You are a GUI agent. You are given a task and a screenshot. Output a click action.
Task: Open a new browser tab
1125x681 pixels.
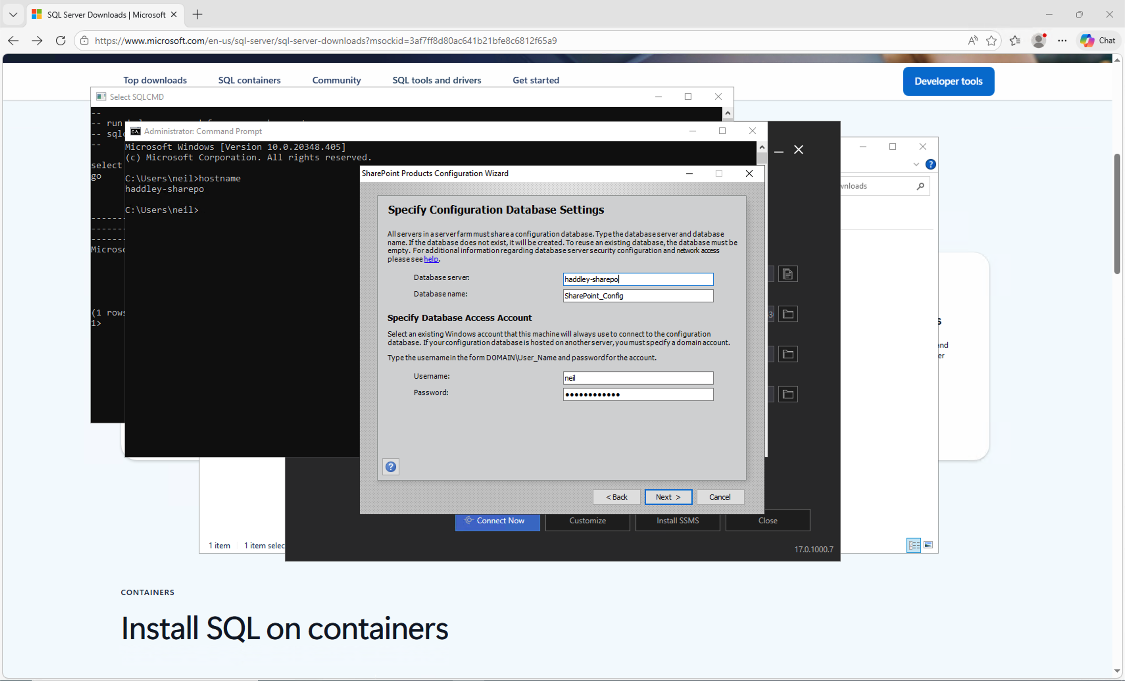[x=197, y=14]
